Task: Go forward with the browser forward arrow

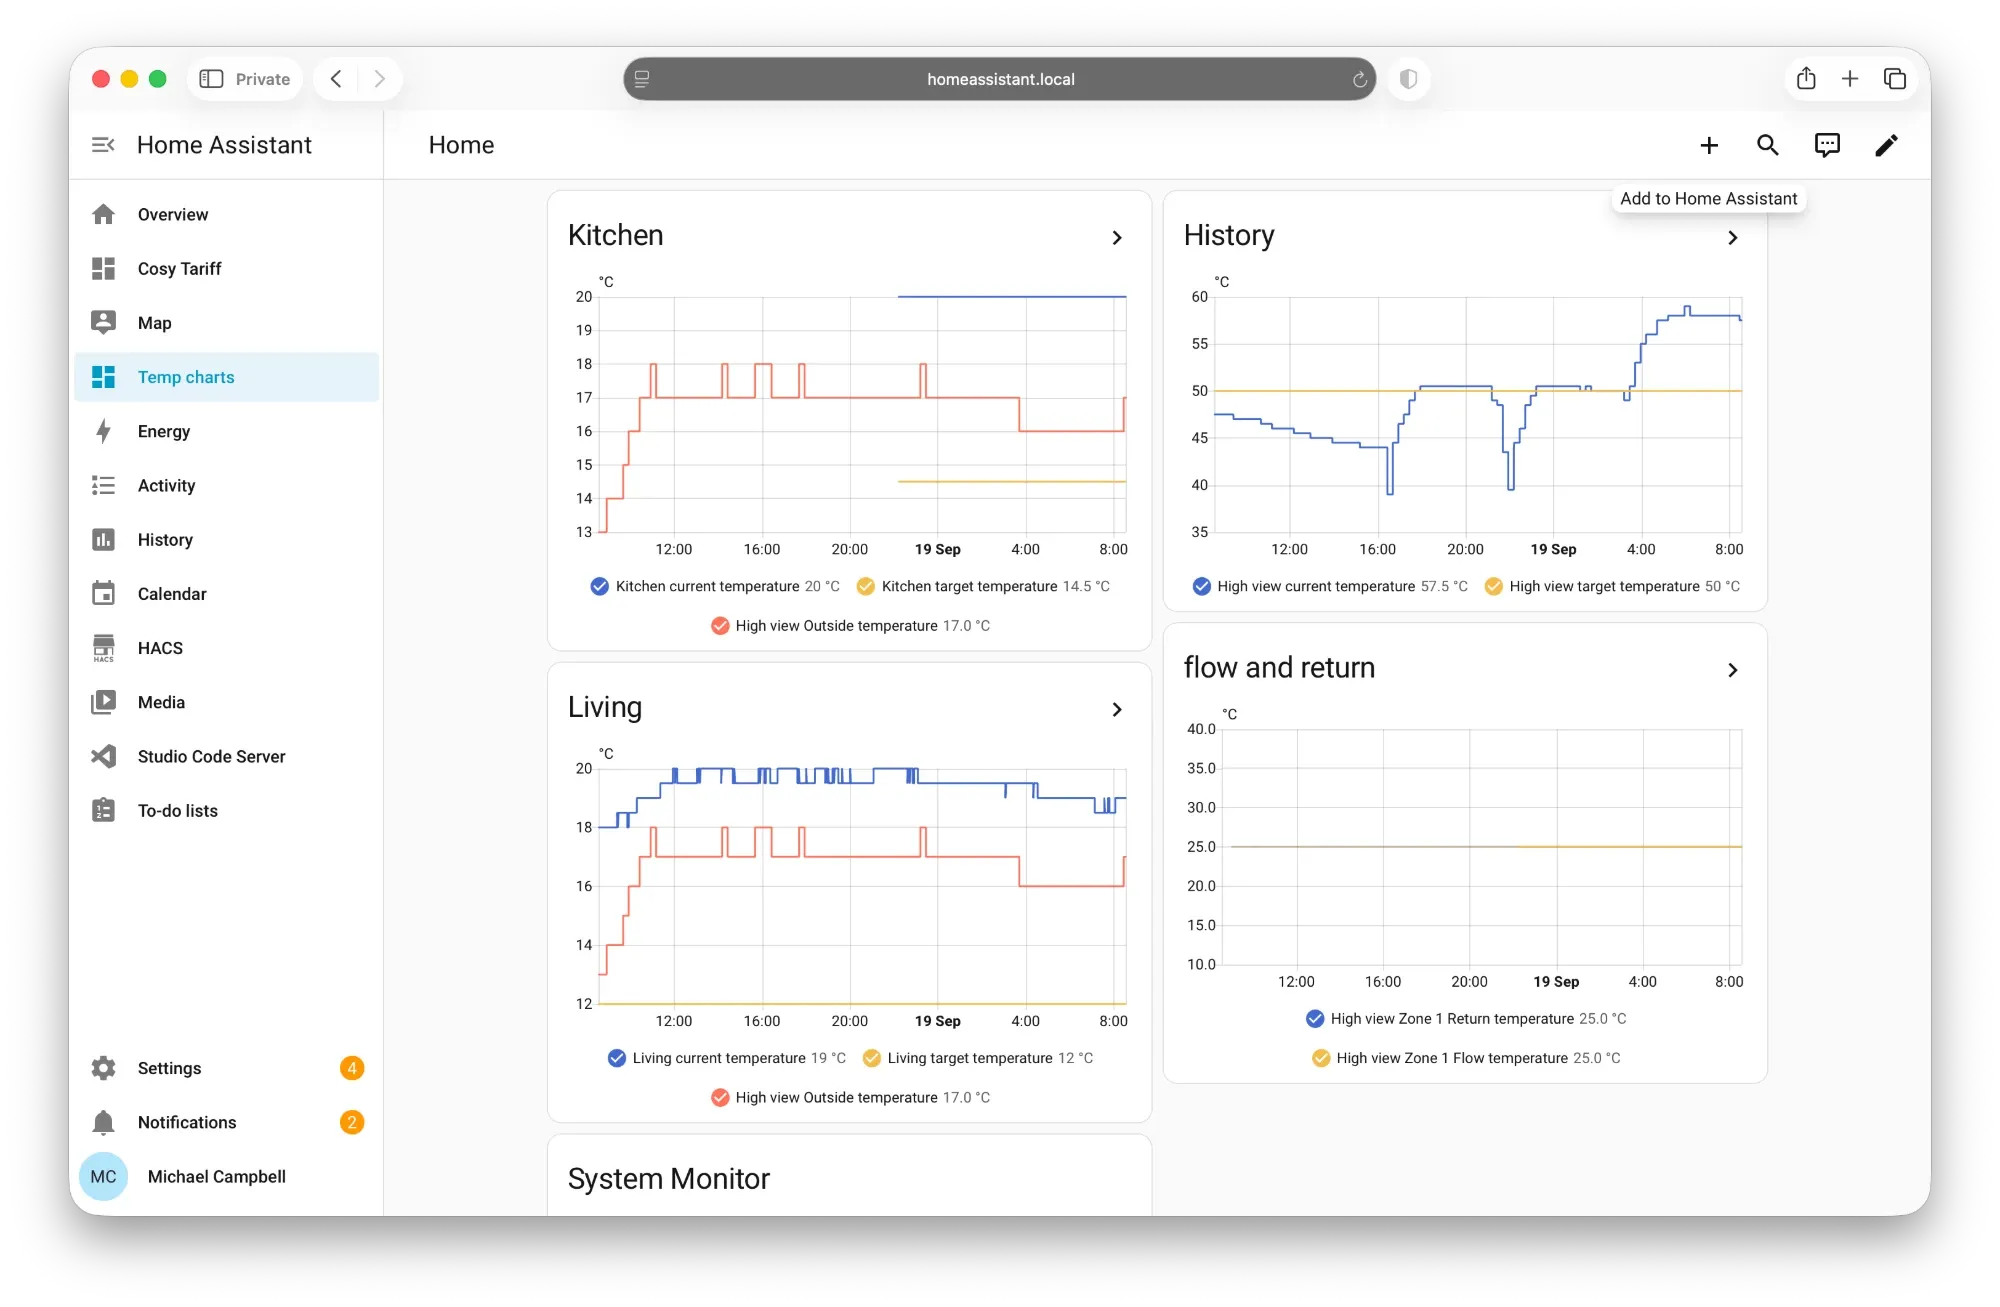Action: click(379, 79)
